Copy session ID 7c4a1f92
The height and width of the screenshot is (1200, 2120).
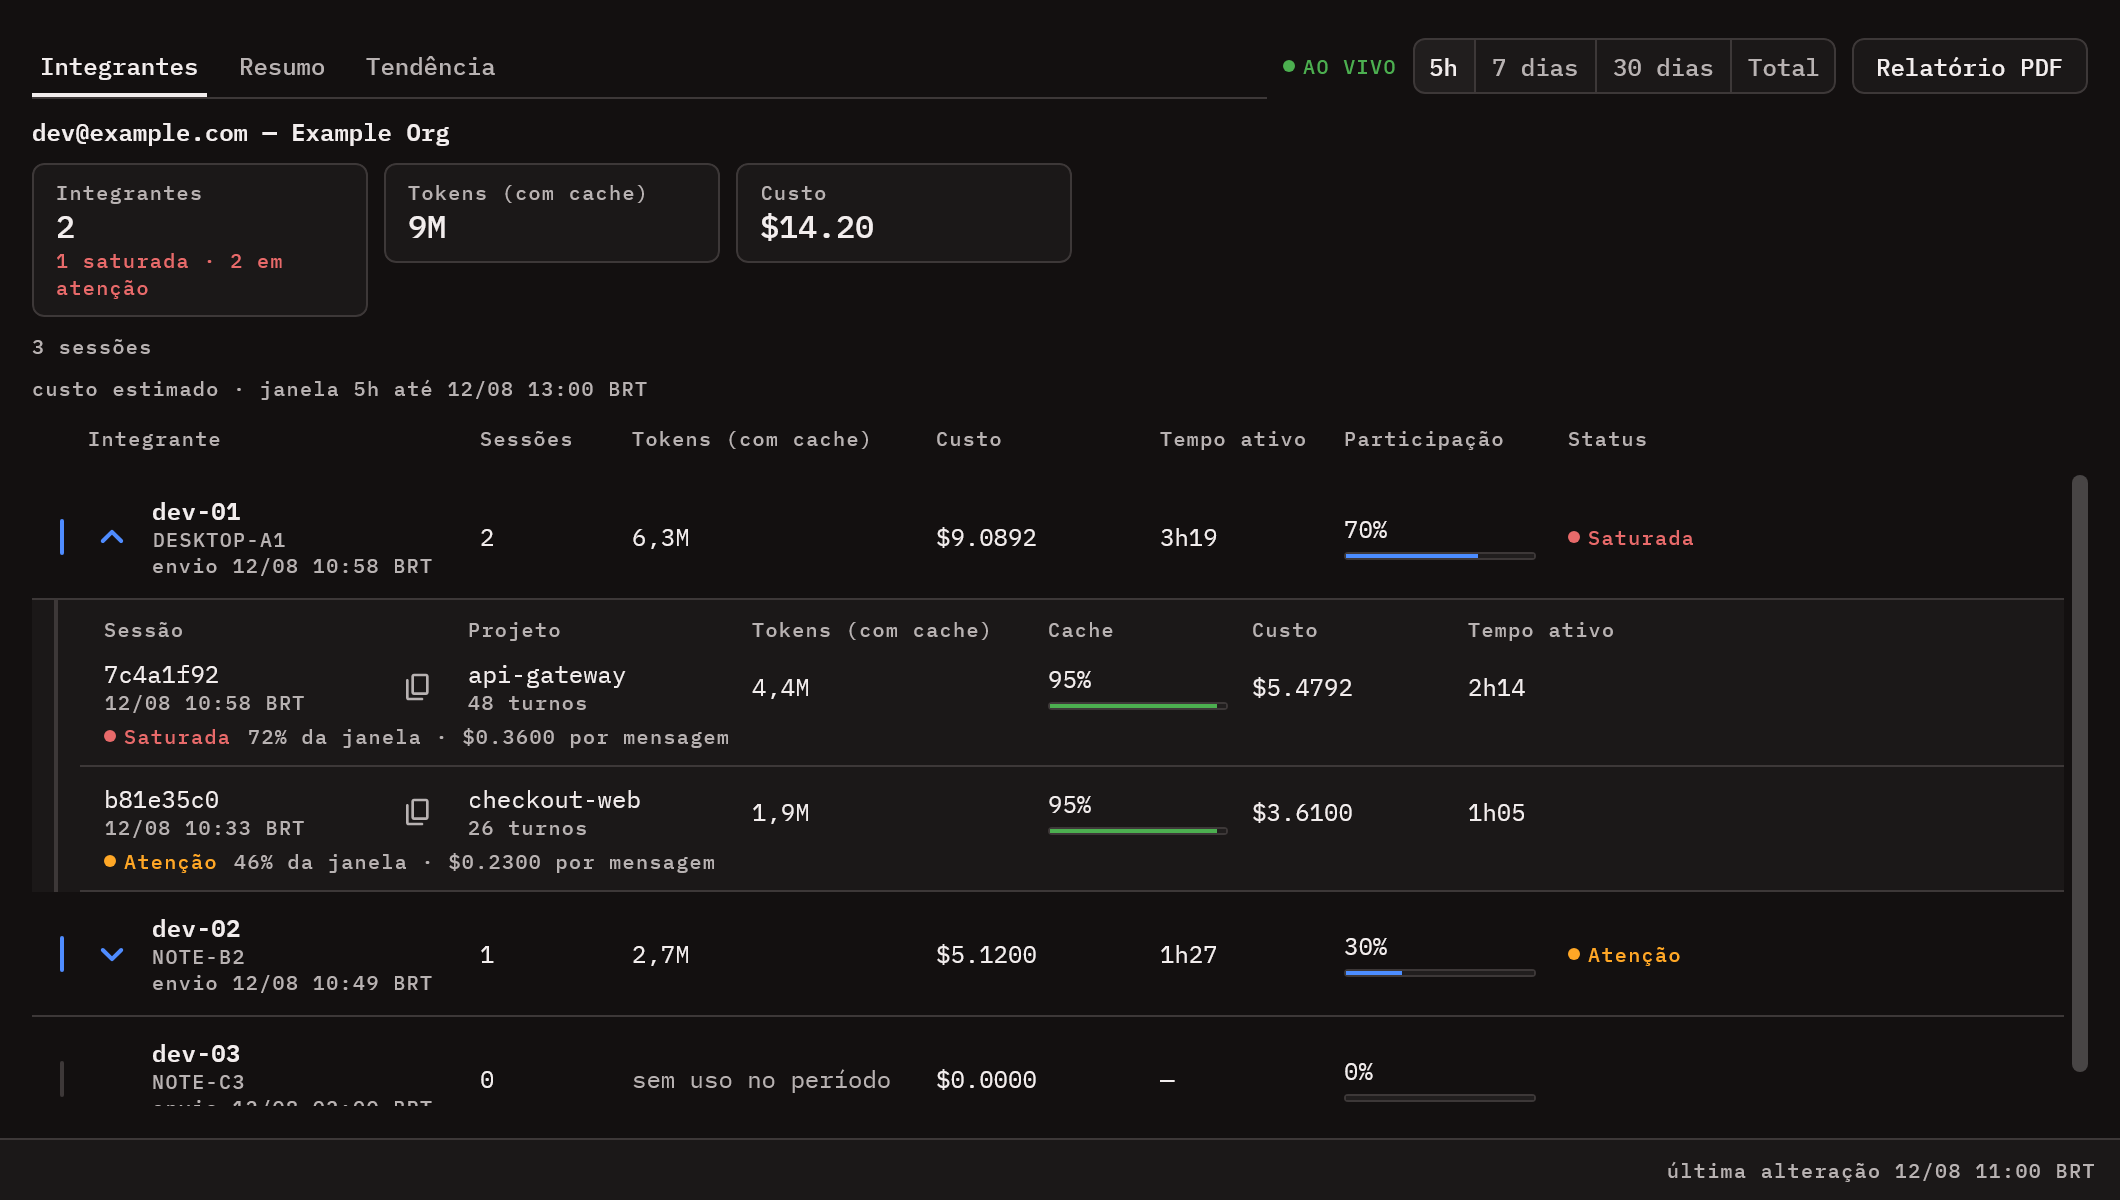[x=417, y=687]
